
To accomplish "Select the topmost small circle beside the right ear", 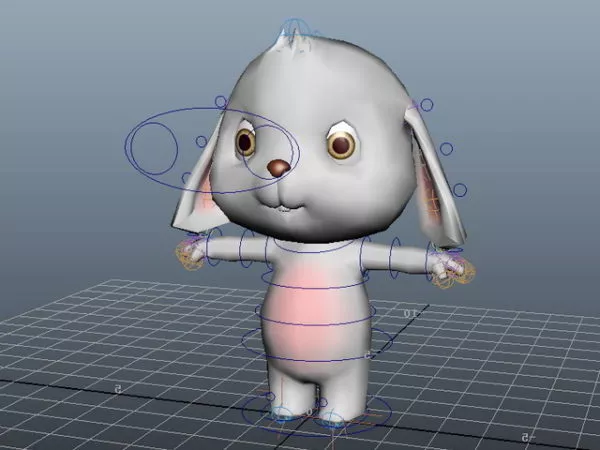I will (x=427, y=104).
